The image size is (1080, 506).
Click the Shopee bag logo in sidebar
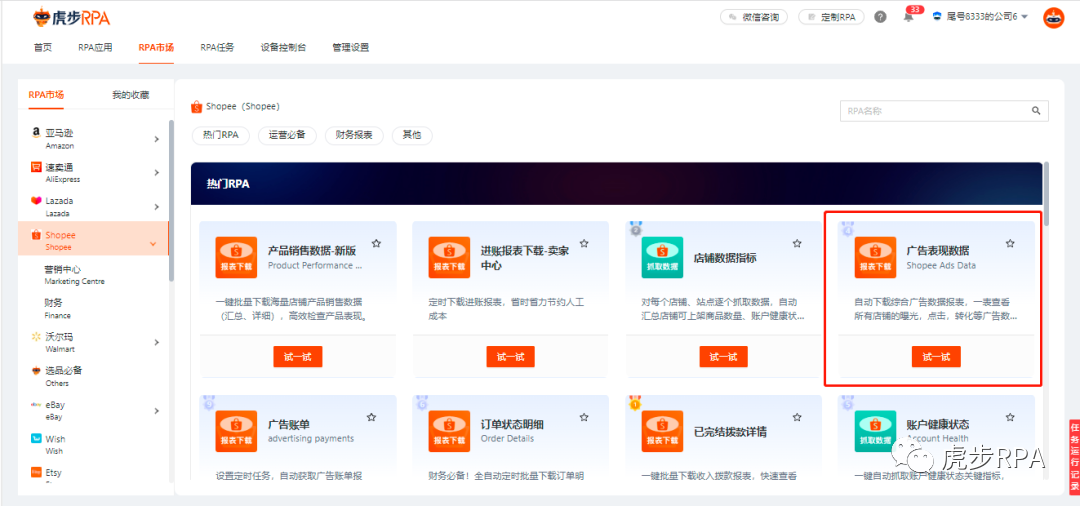click(x=36, y=235)
